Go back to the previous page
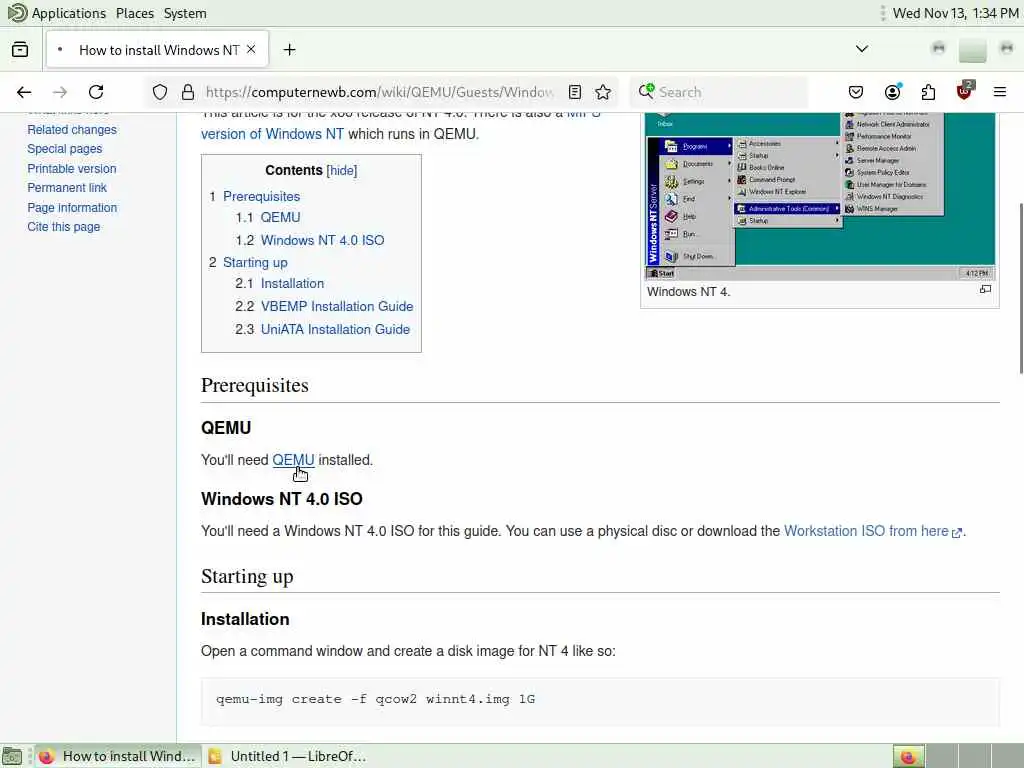The width and height of the screenshot is (1024, 768). (24, 92)
